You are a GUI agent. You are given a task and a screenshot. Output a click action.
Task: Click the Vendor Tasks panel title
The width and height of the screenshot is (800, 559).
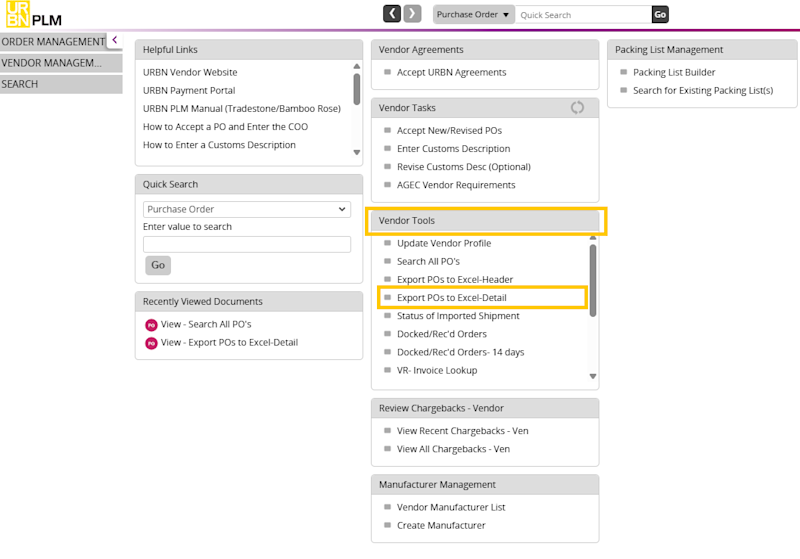(x=407, y=108)
